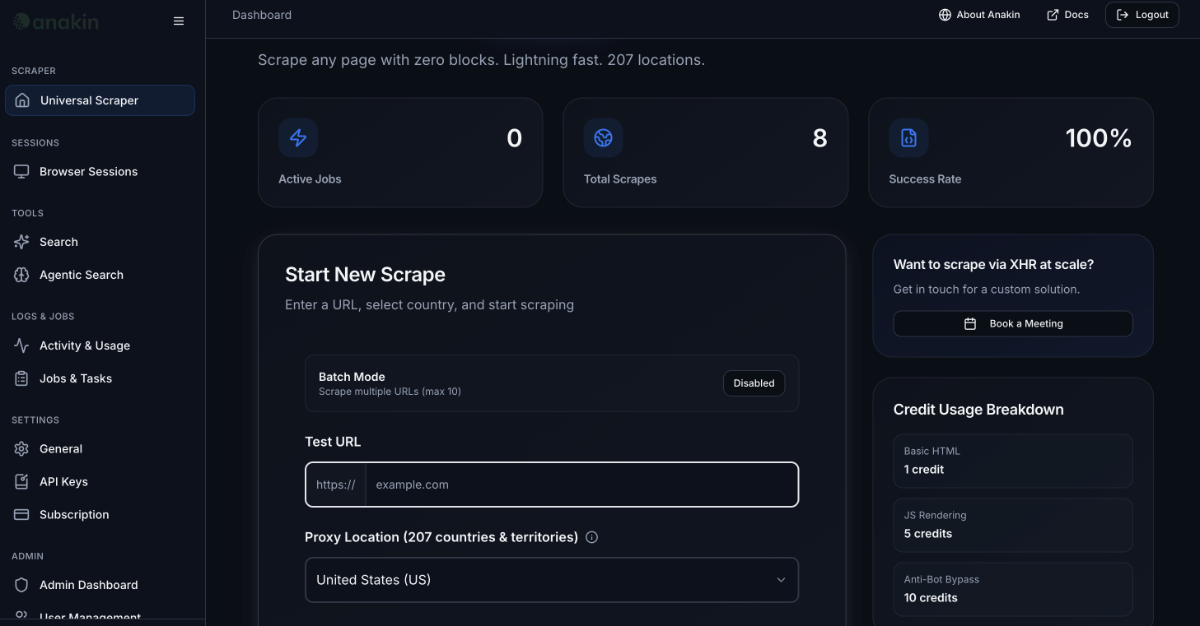This screenshot has height=626, width=1200.
Task: Click the Total Scrapes globe icon
Action: point(603,138)
